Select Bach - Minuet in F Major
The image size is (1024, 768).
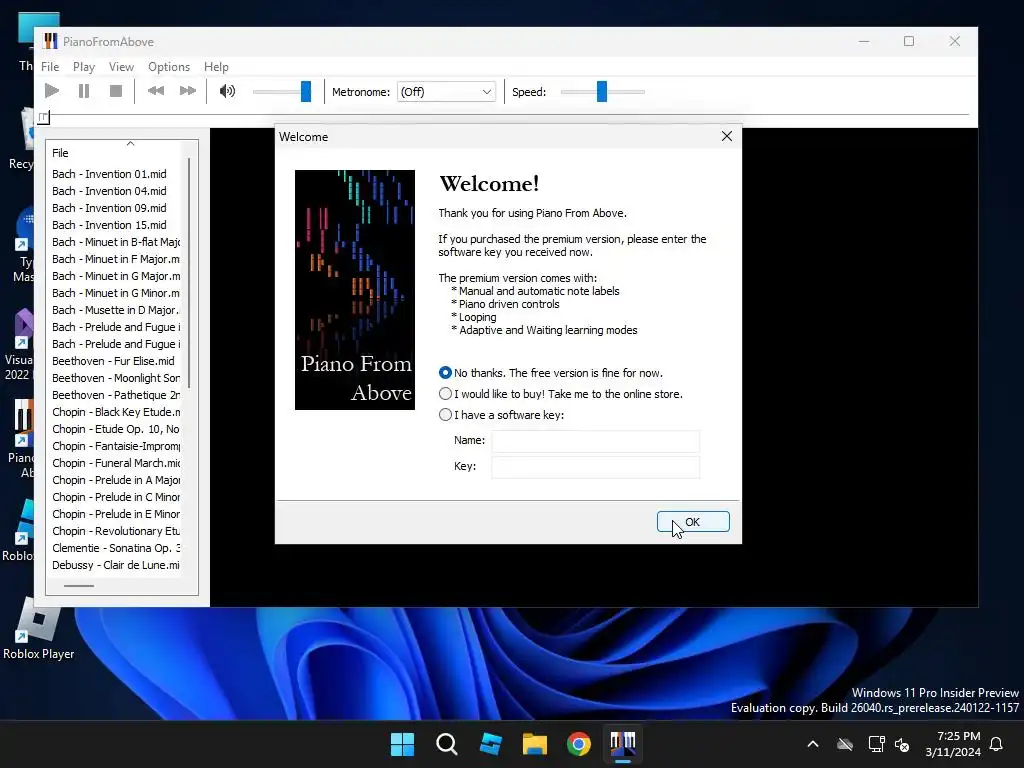tap(116, 259)
